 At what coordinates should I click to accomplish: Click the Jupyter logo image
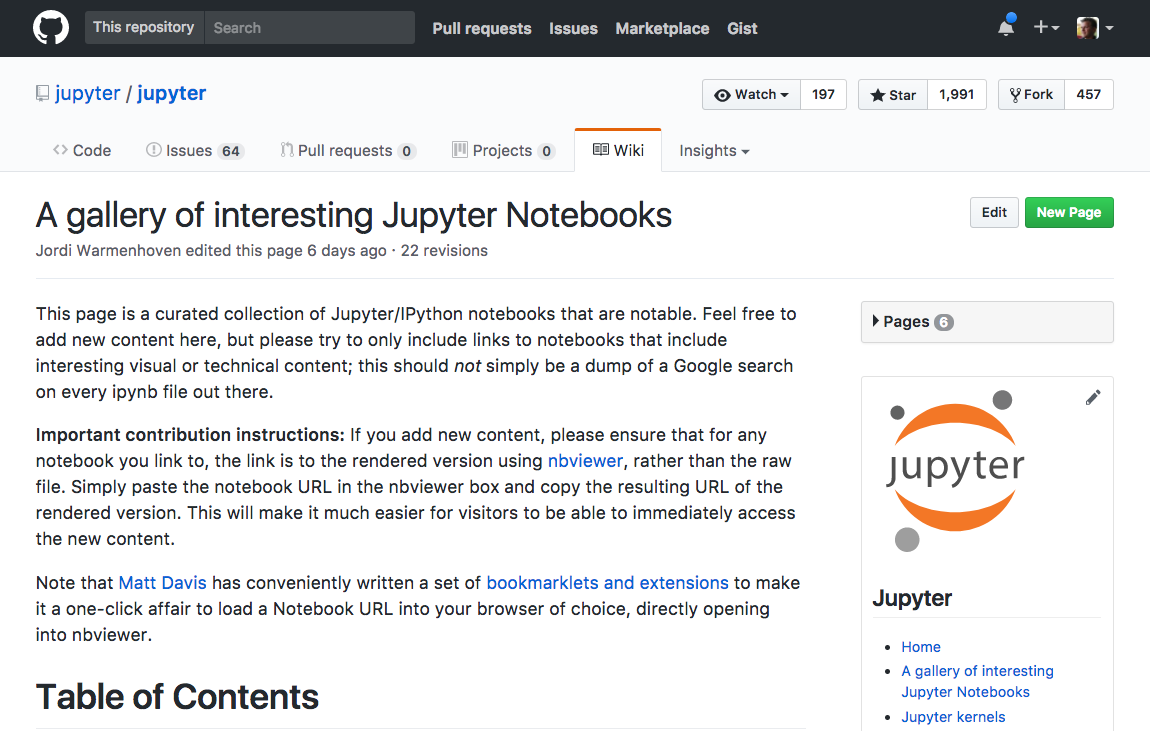click(x=953, y=469)
